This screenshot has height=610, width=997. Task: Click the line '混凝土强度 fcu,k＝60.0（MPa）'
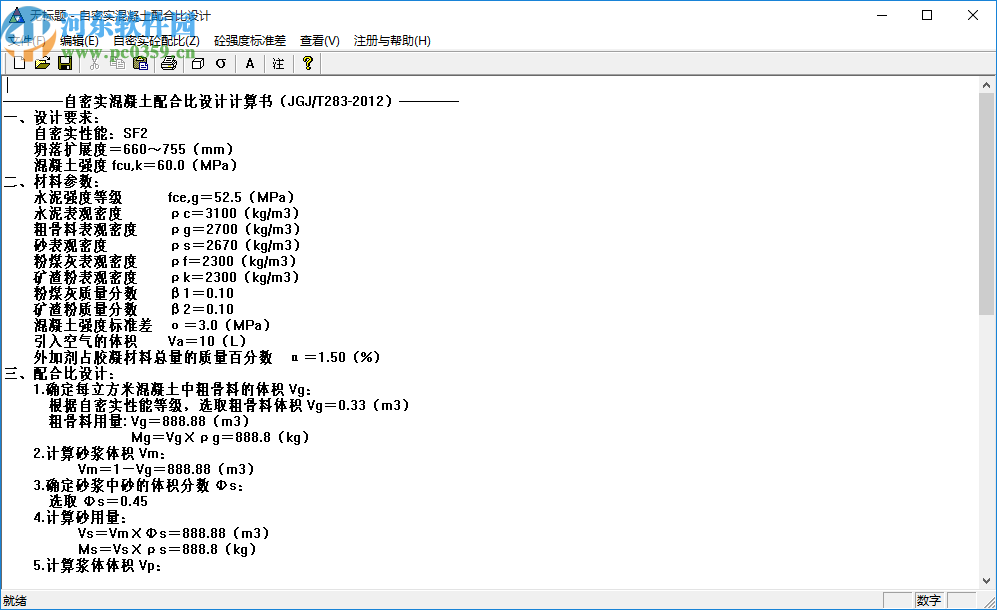136,165
